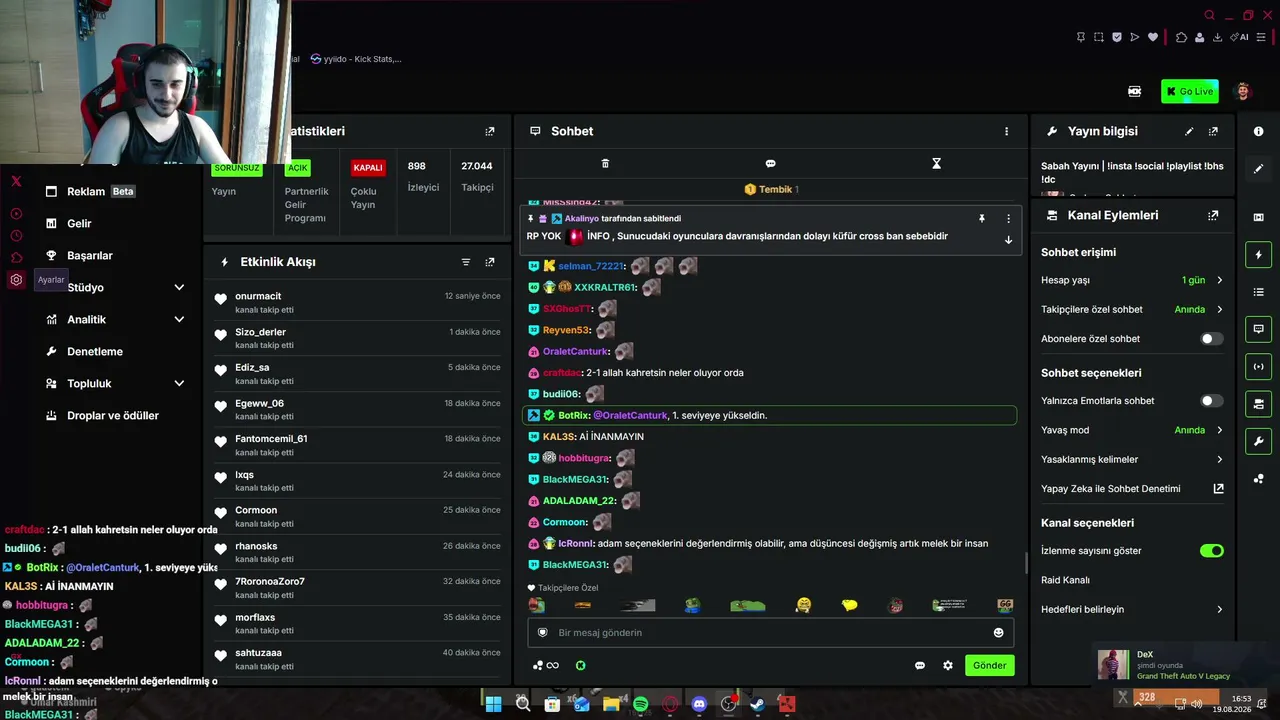Open Hesap yaşı setting

[1132, 280]
